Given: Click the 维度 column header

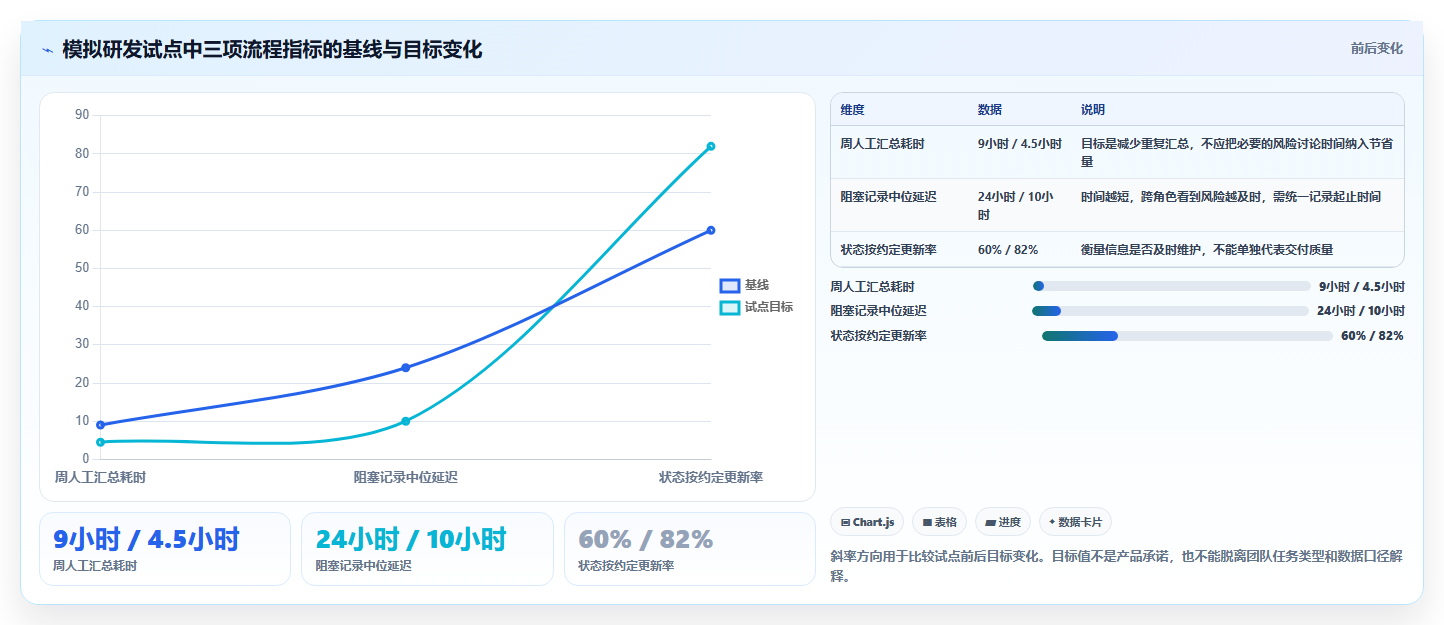Looking at the screenshot, I should click(852, 110).
